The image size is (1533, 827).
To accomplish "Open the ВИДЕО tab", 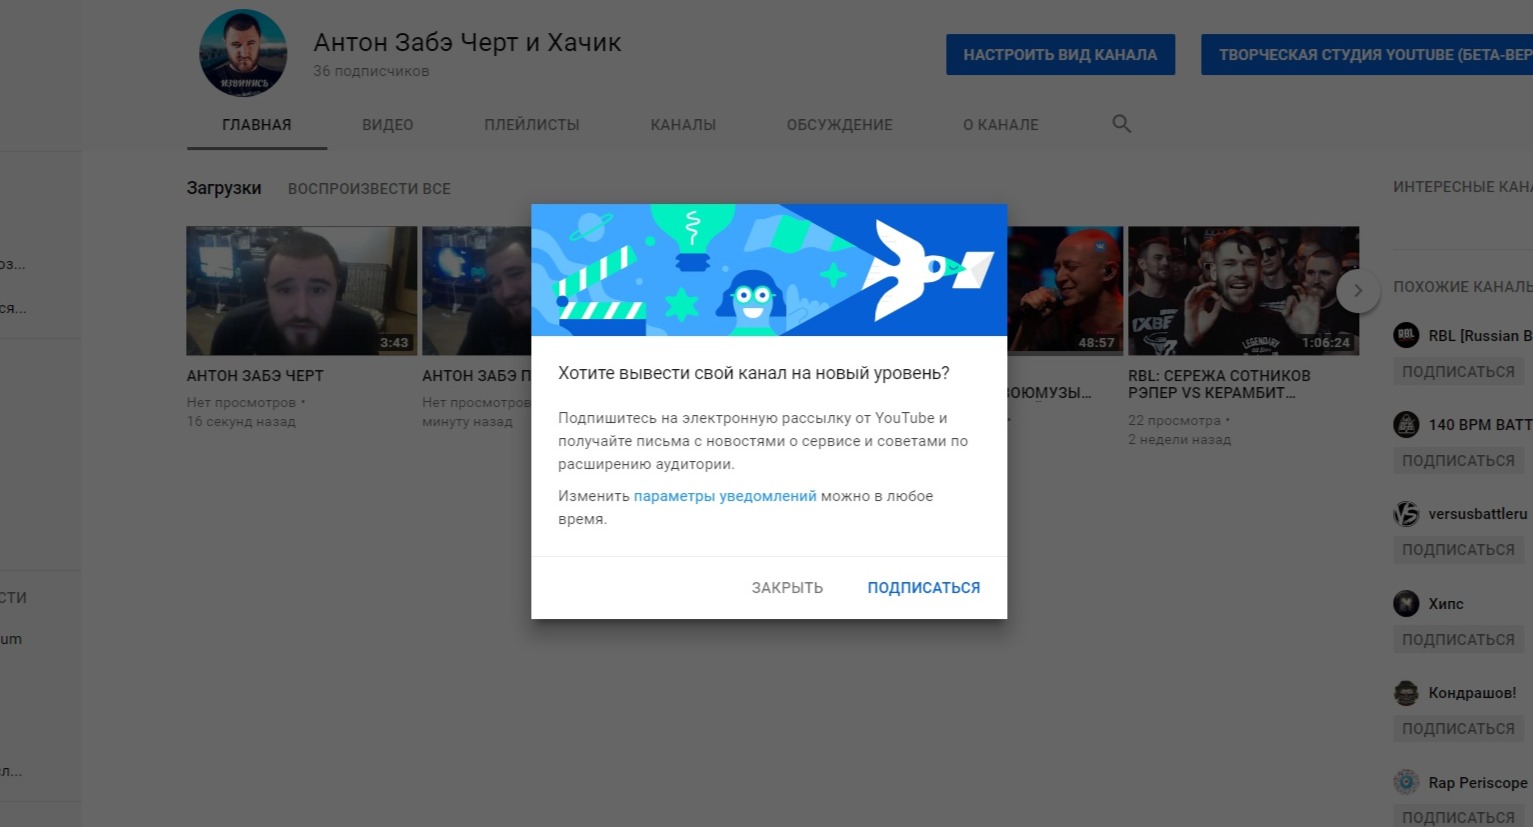I will point(388,125).
